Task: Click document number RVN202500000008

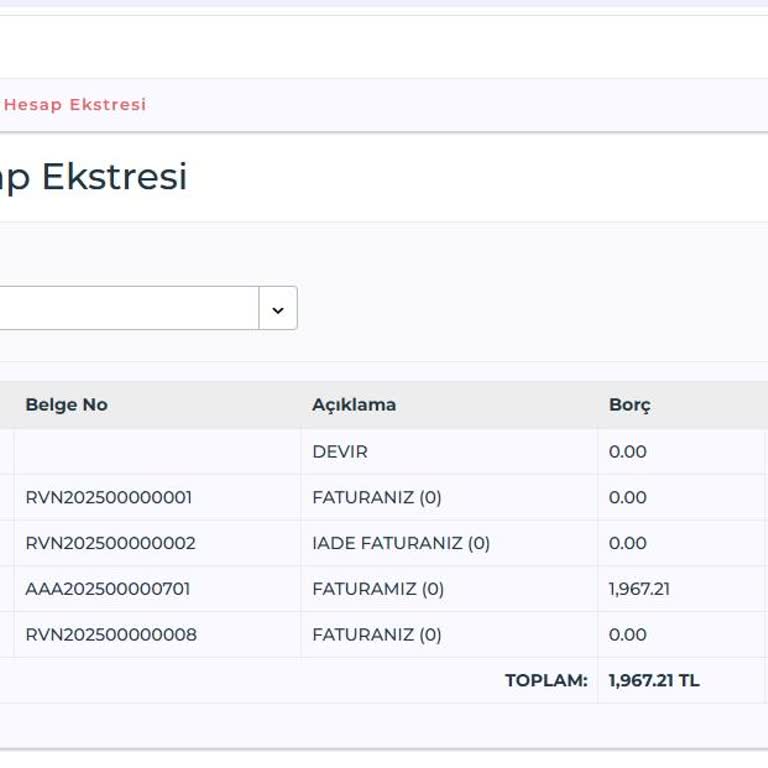Action: point(111,635)
